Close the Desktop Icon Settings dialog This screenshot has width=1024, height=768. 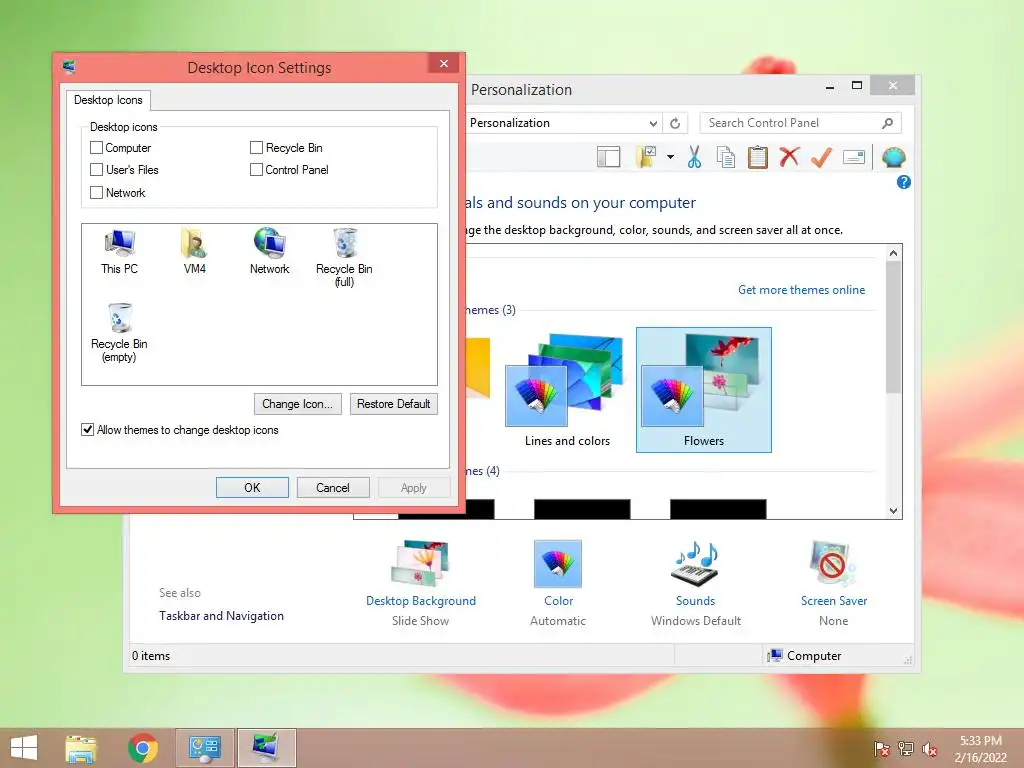point(444,63)
